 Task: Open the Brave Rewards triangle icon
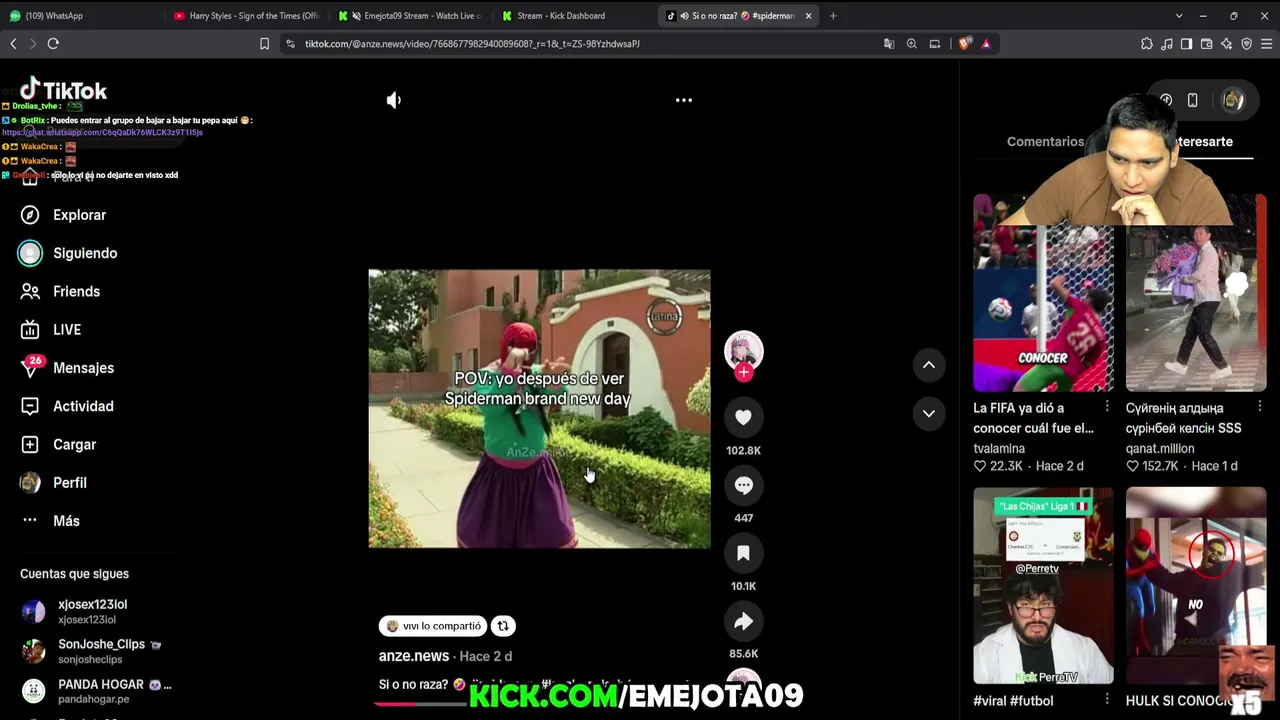[x=986, y=44]
